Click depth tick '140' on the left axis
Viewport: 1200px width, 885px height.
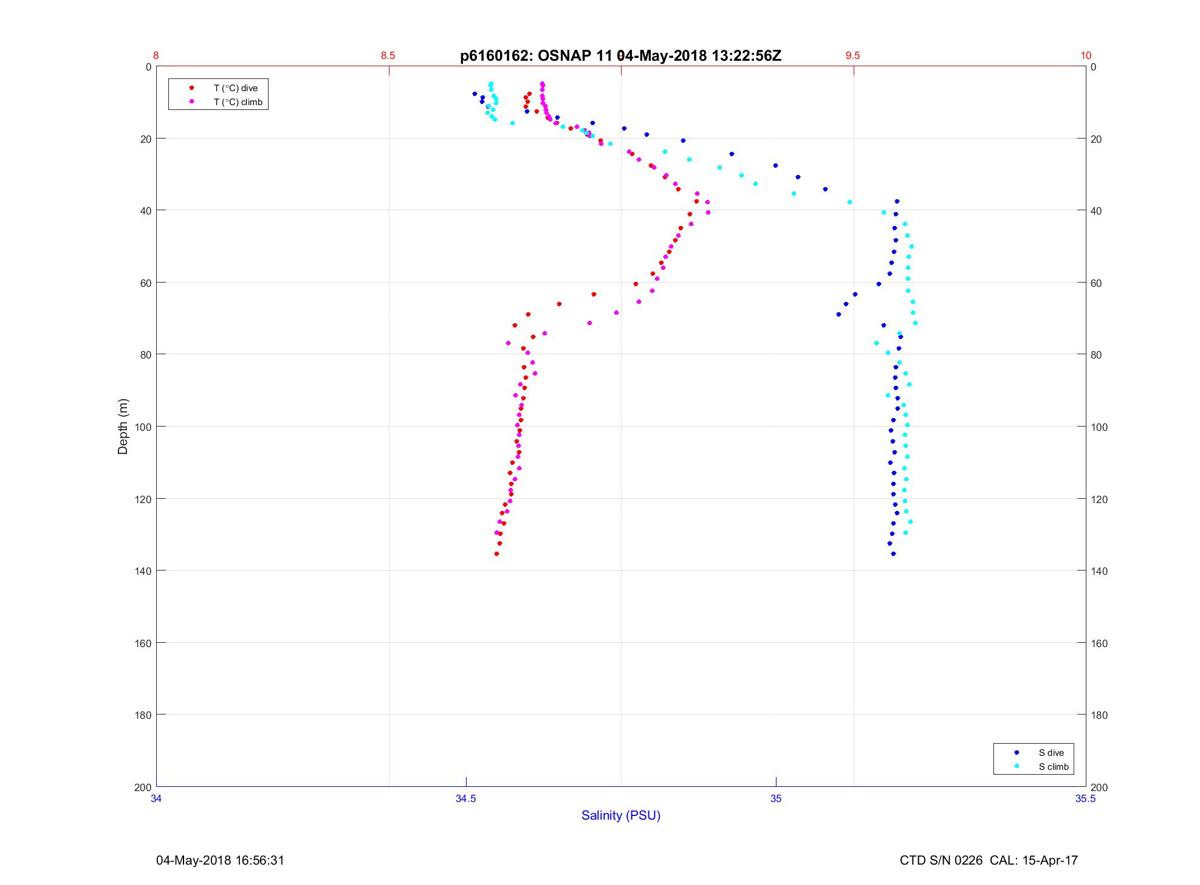142,571
